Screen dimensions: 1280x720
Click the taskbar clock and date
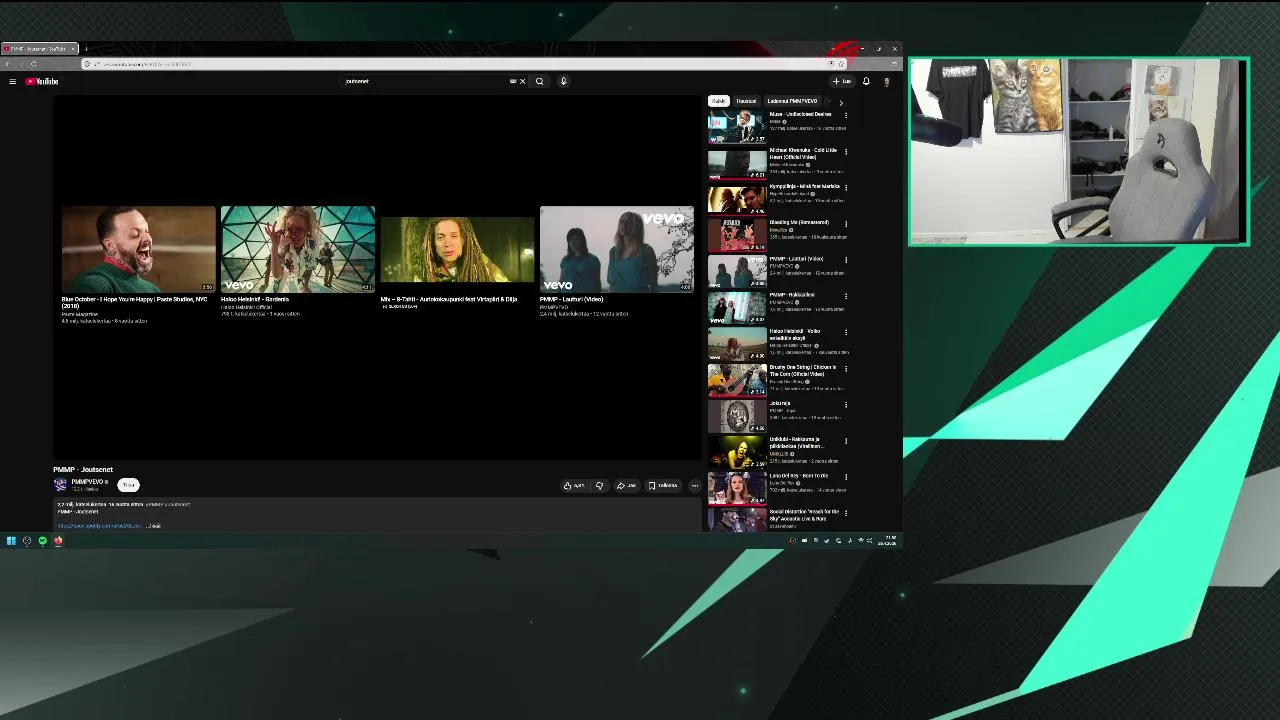(x=888, y=541)
